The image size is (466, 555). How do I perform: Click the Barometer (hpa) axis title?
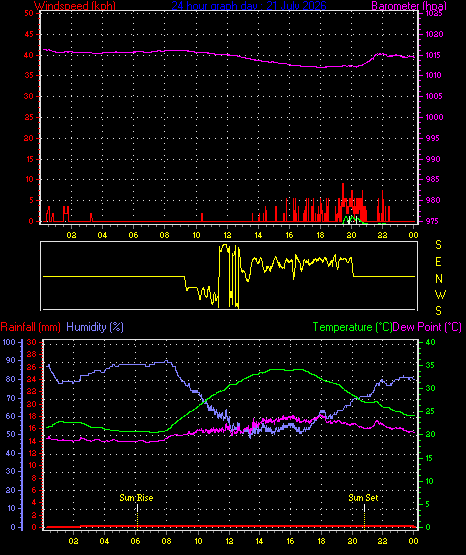(x=409, y=6)
